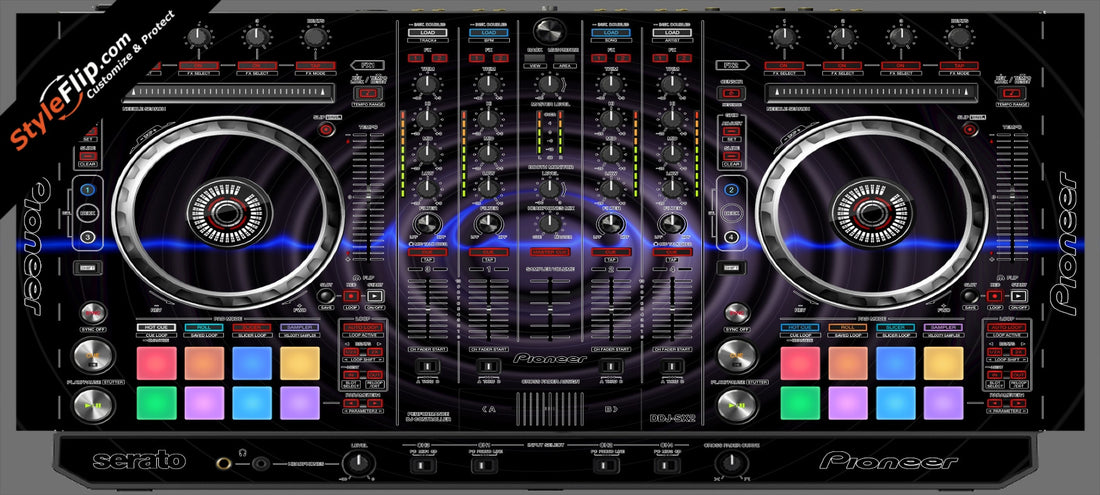Click the right deck CENSOR button
Viewport: 1100px width, 495px height.
point(732,94)
